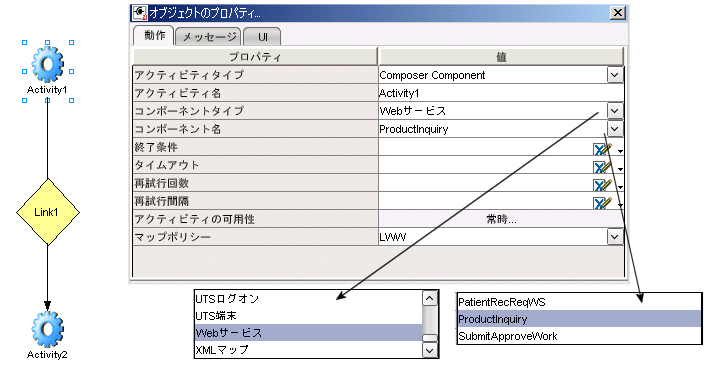This screenshot has width=704, height=389.
Task: Close the オブジェクトのプロパティ dialog
Action: point(618,13)
